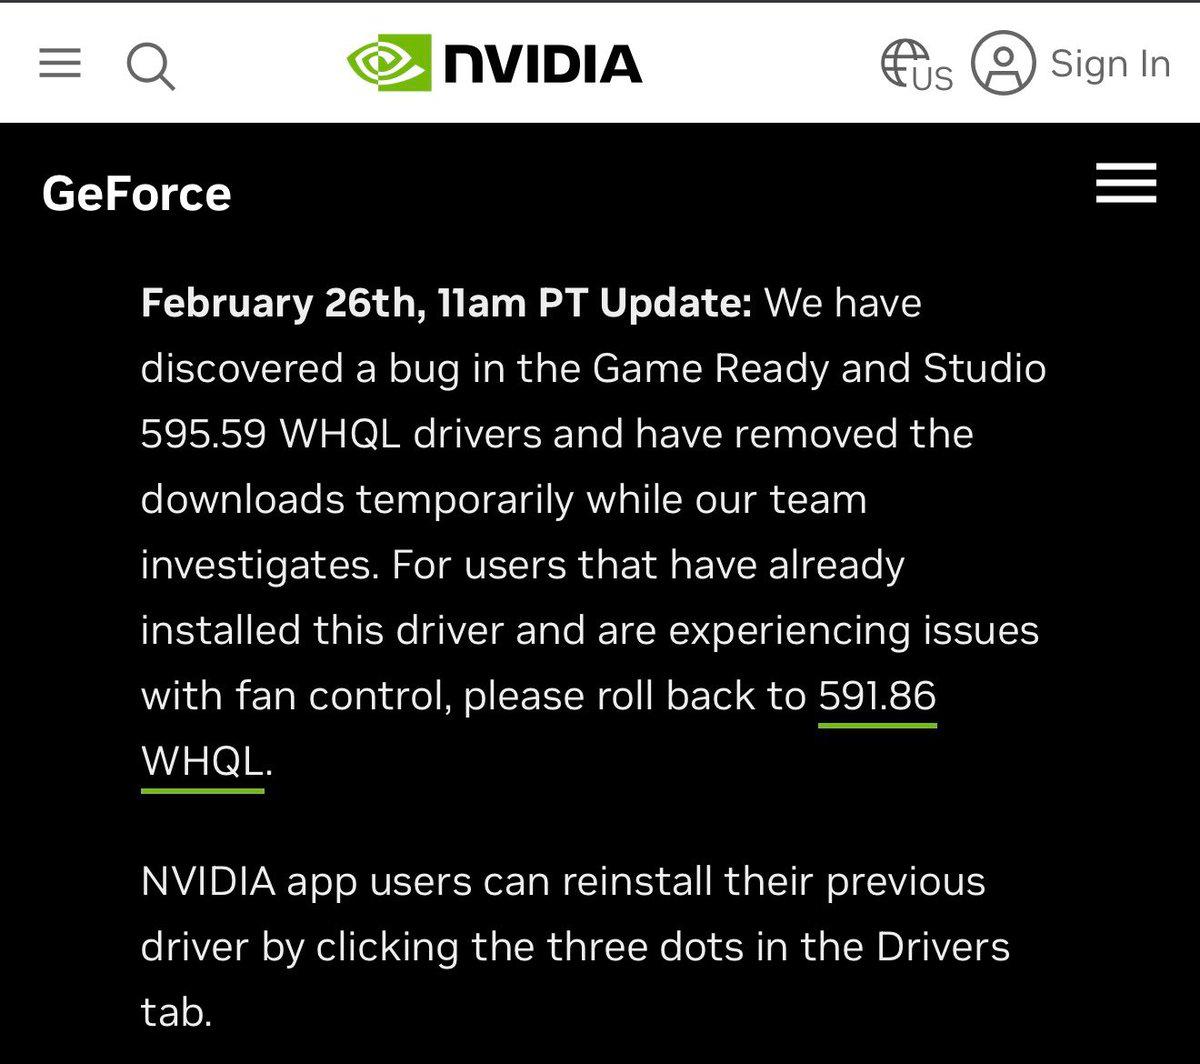Open search from the top navigation bar
This screenshot has width=1200, height=1064.
tap(150, 63)
